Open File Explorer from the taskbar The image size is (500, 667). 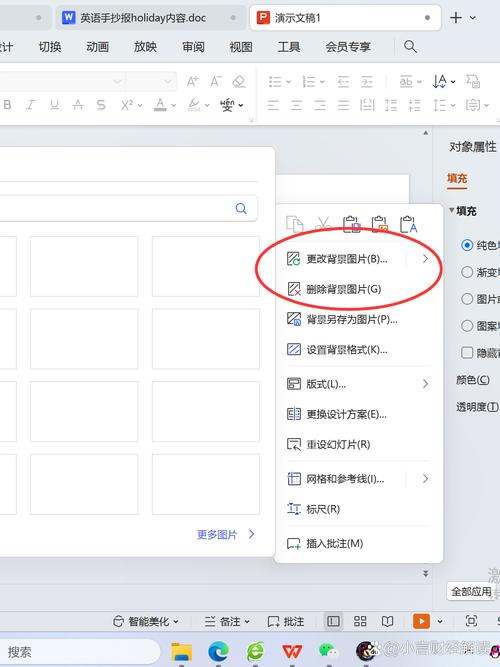pos(182,651)
